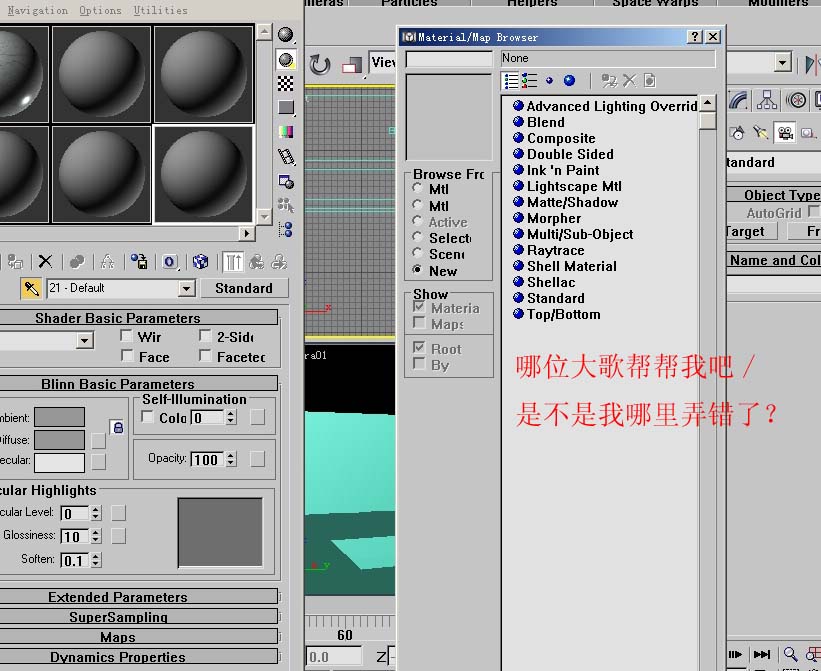Viewport: 821px width, 671px height.
Task: Click the Video Color Check icon
Action: pos(286,131)
